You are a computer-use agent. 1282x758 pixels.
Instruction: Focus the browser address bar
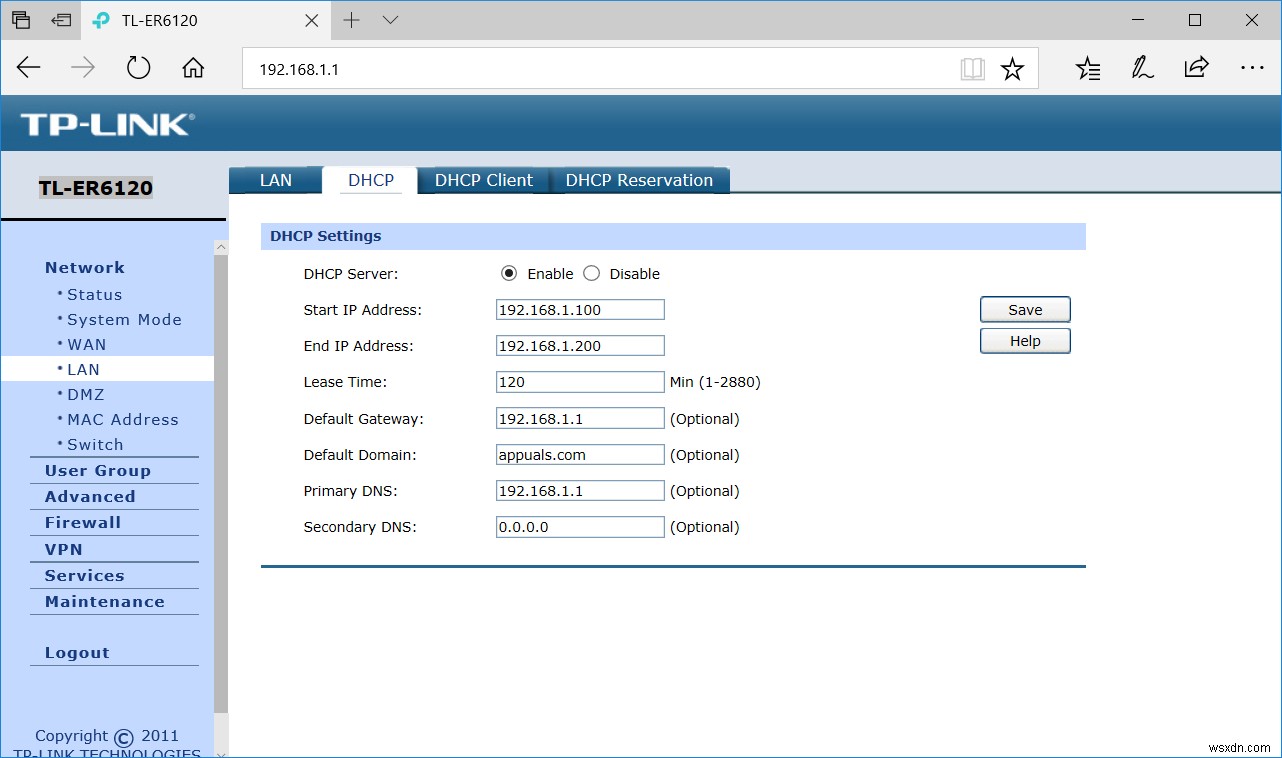(x=600, y=69)
